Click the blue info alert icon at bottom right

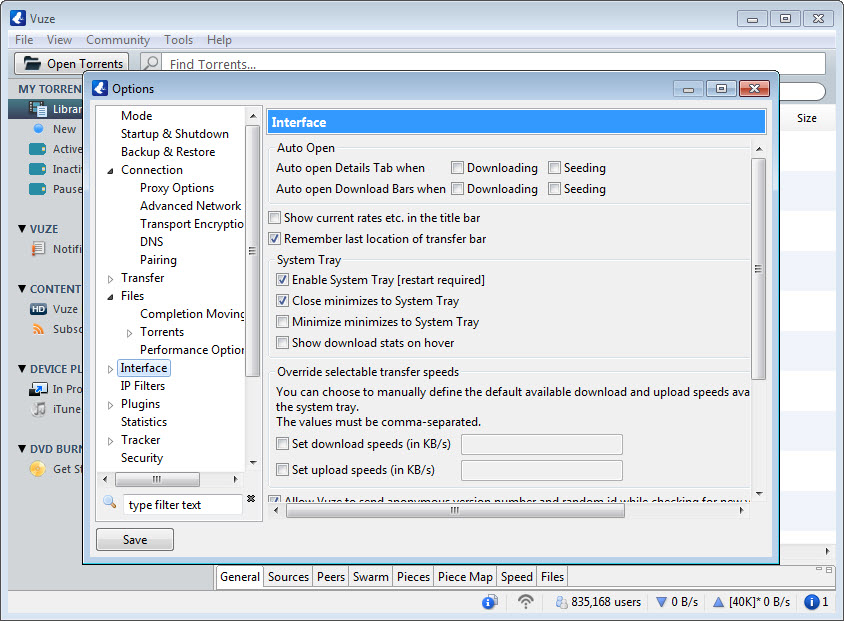(x=811, y=602)
